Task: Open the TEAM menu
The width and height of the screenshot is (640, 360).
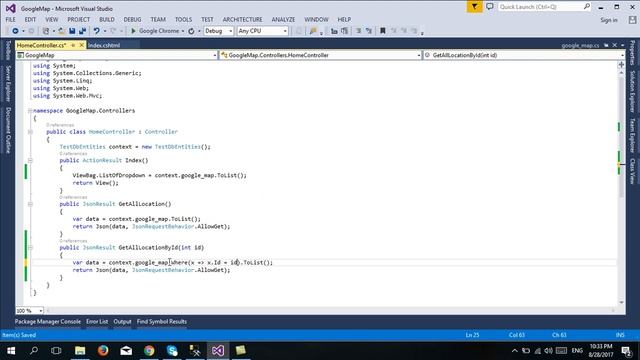Action: (x=158, y=20)
